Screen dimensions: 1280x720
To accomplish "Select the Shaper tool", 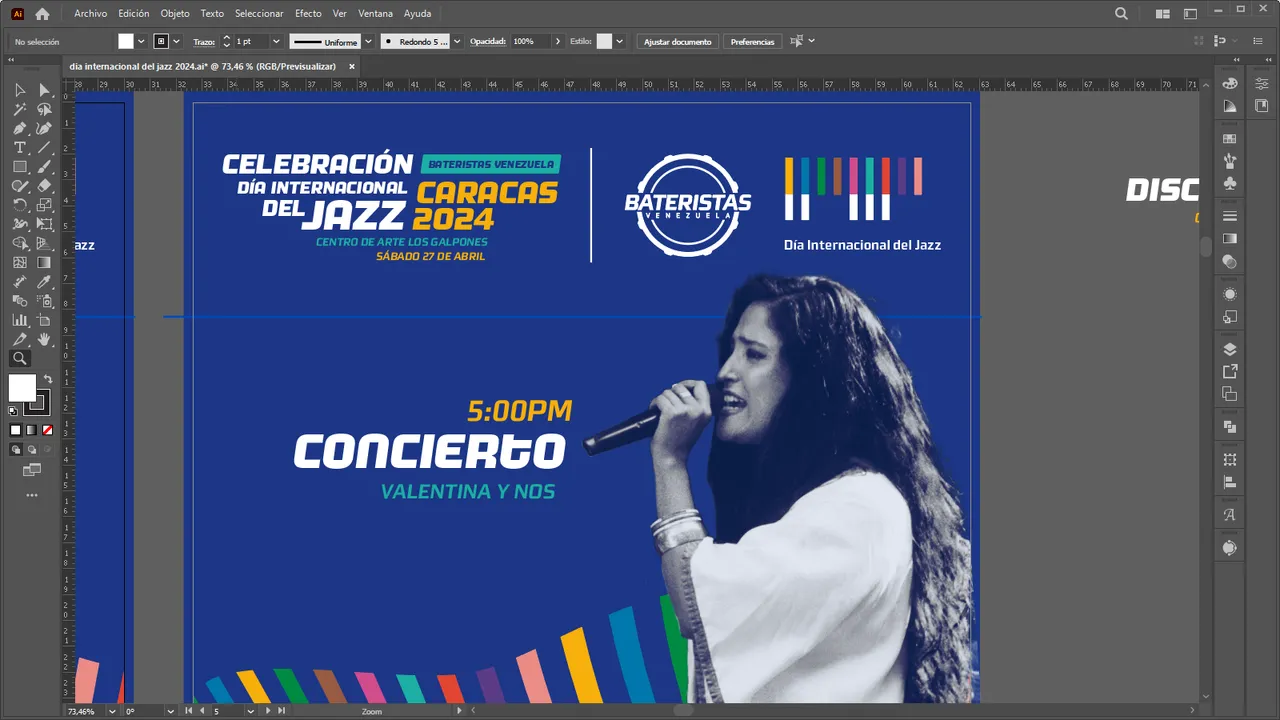I will [x=20, y=186].
